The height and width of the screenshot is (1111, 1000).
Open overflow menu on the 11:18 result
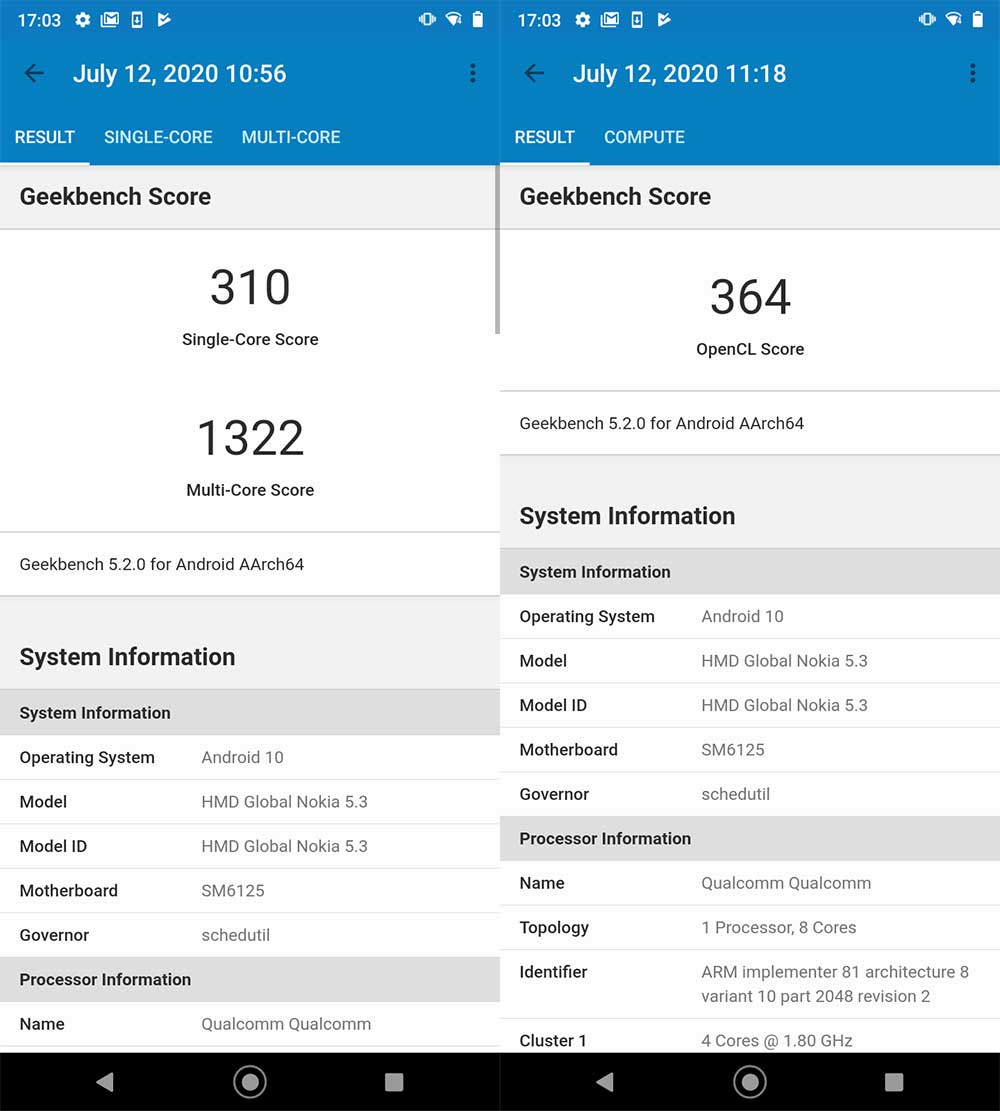tap(972, 73)
